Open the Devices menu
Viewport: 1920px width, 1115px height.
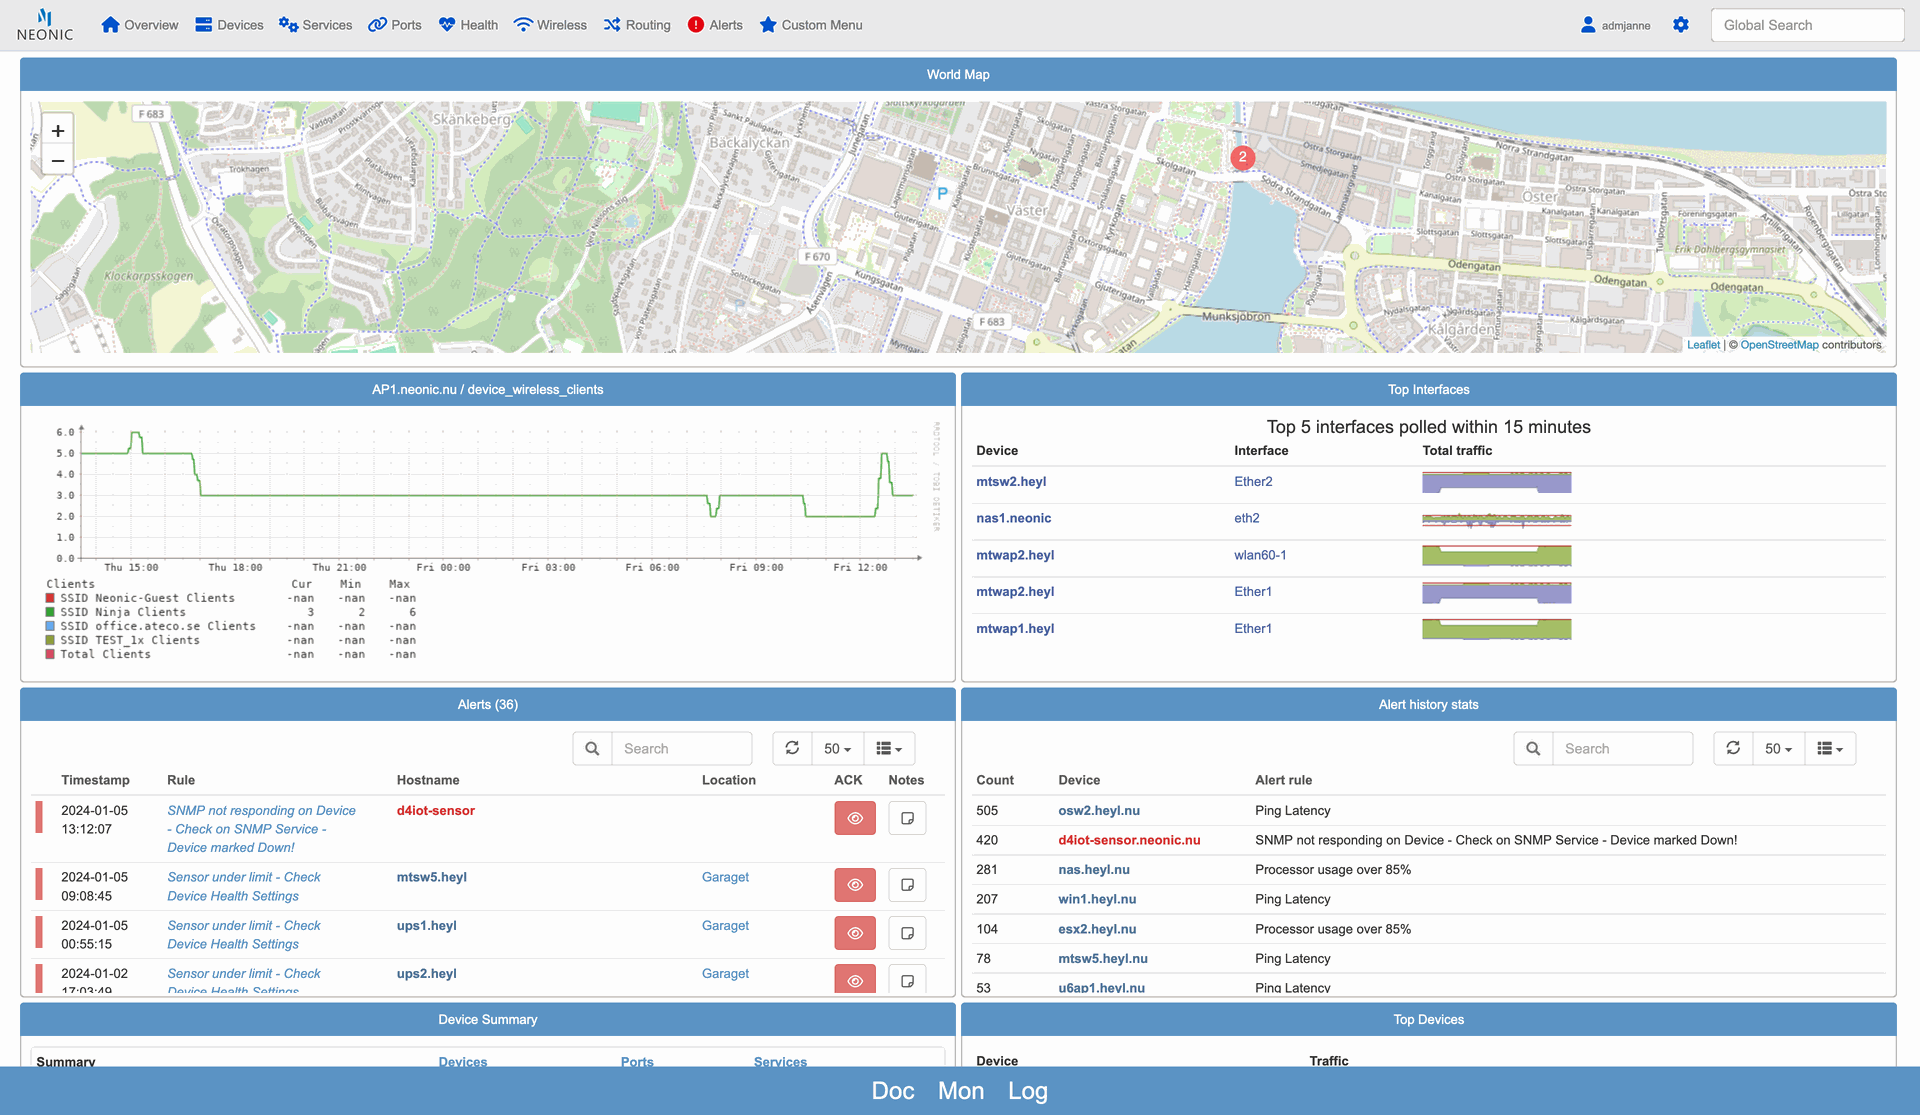click(229, 25)
